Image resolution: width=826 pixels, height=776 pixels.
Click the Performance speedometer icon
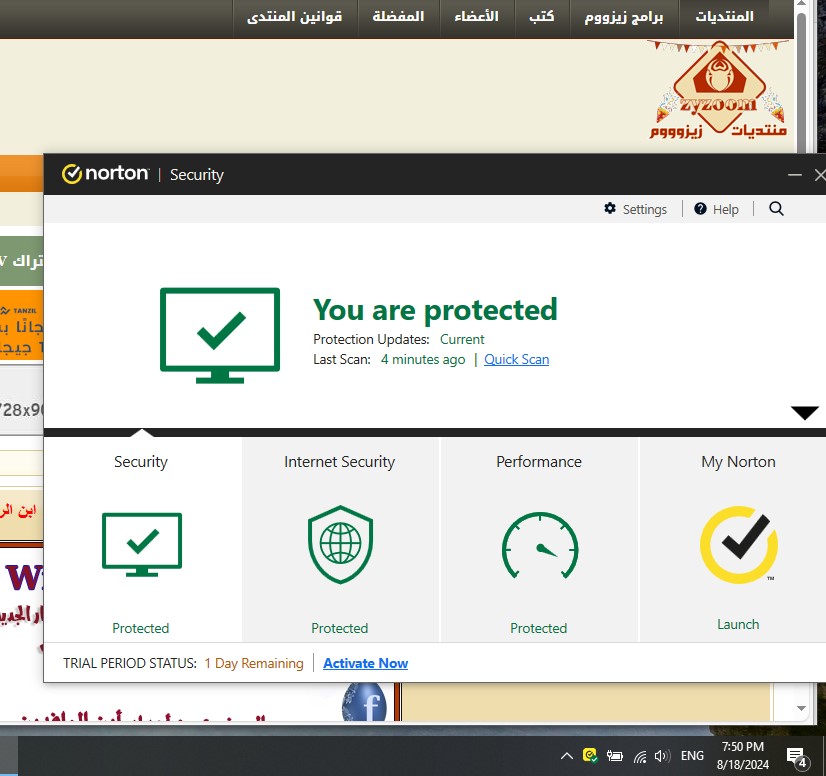tap(540, 545)
